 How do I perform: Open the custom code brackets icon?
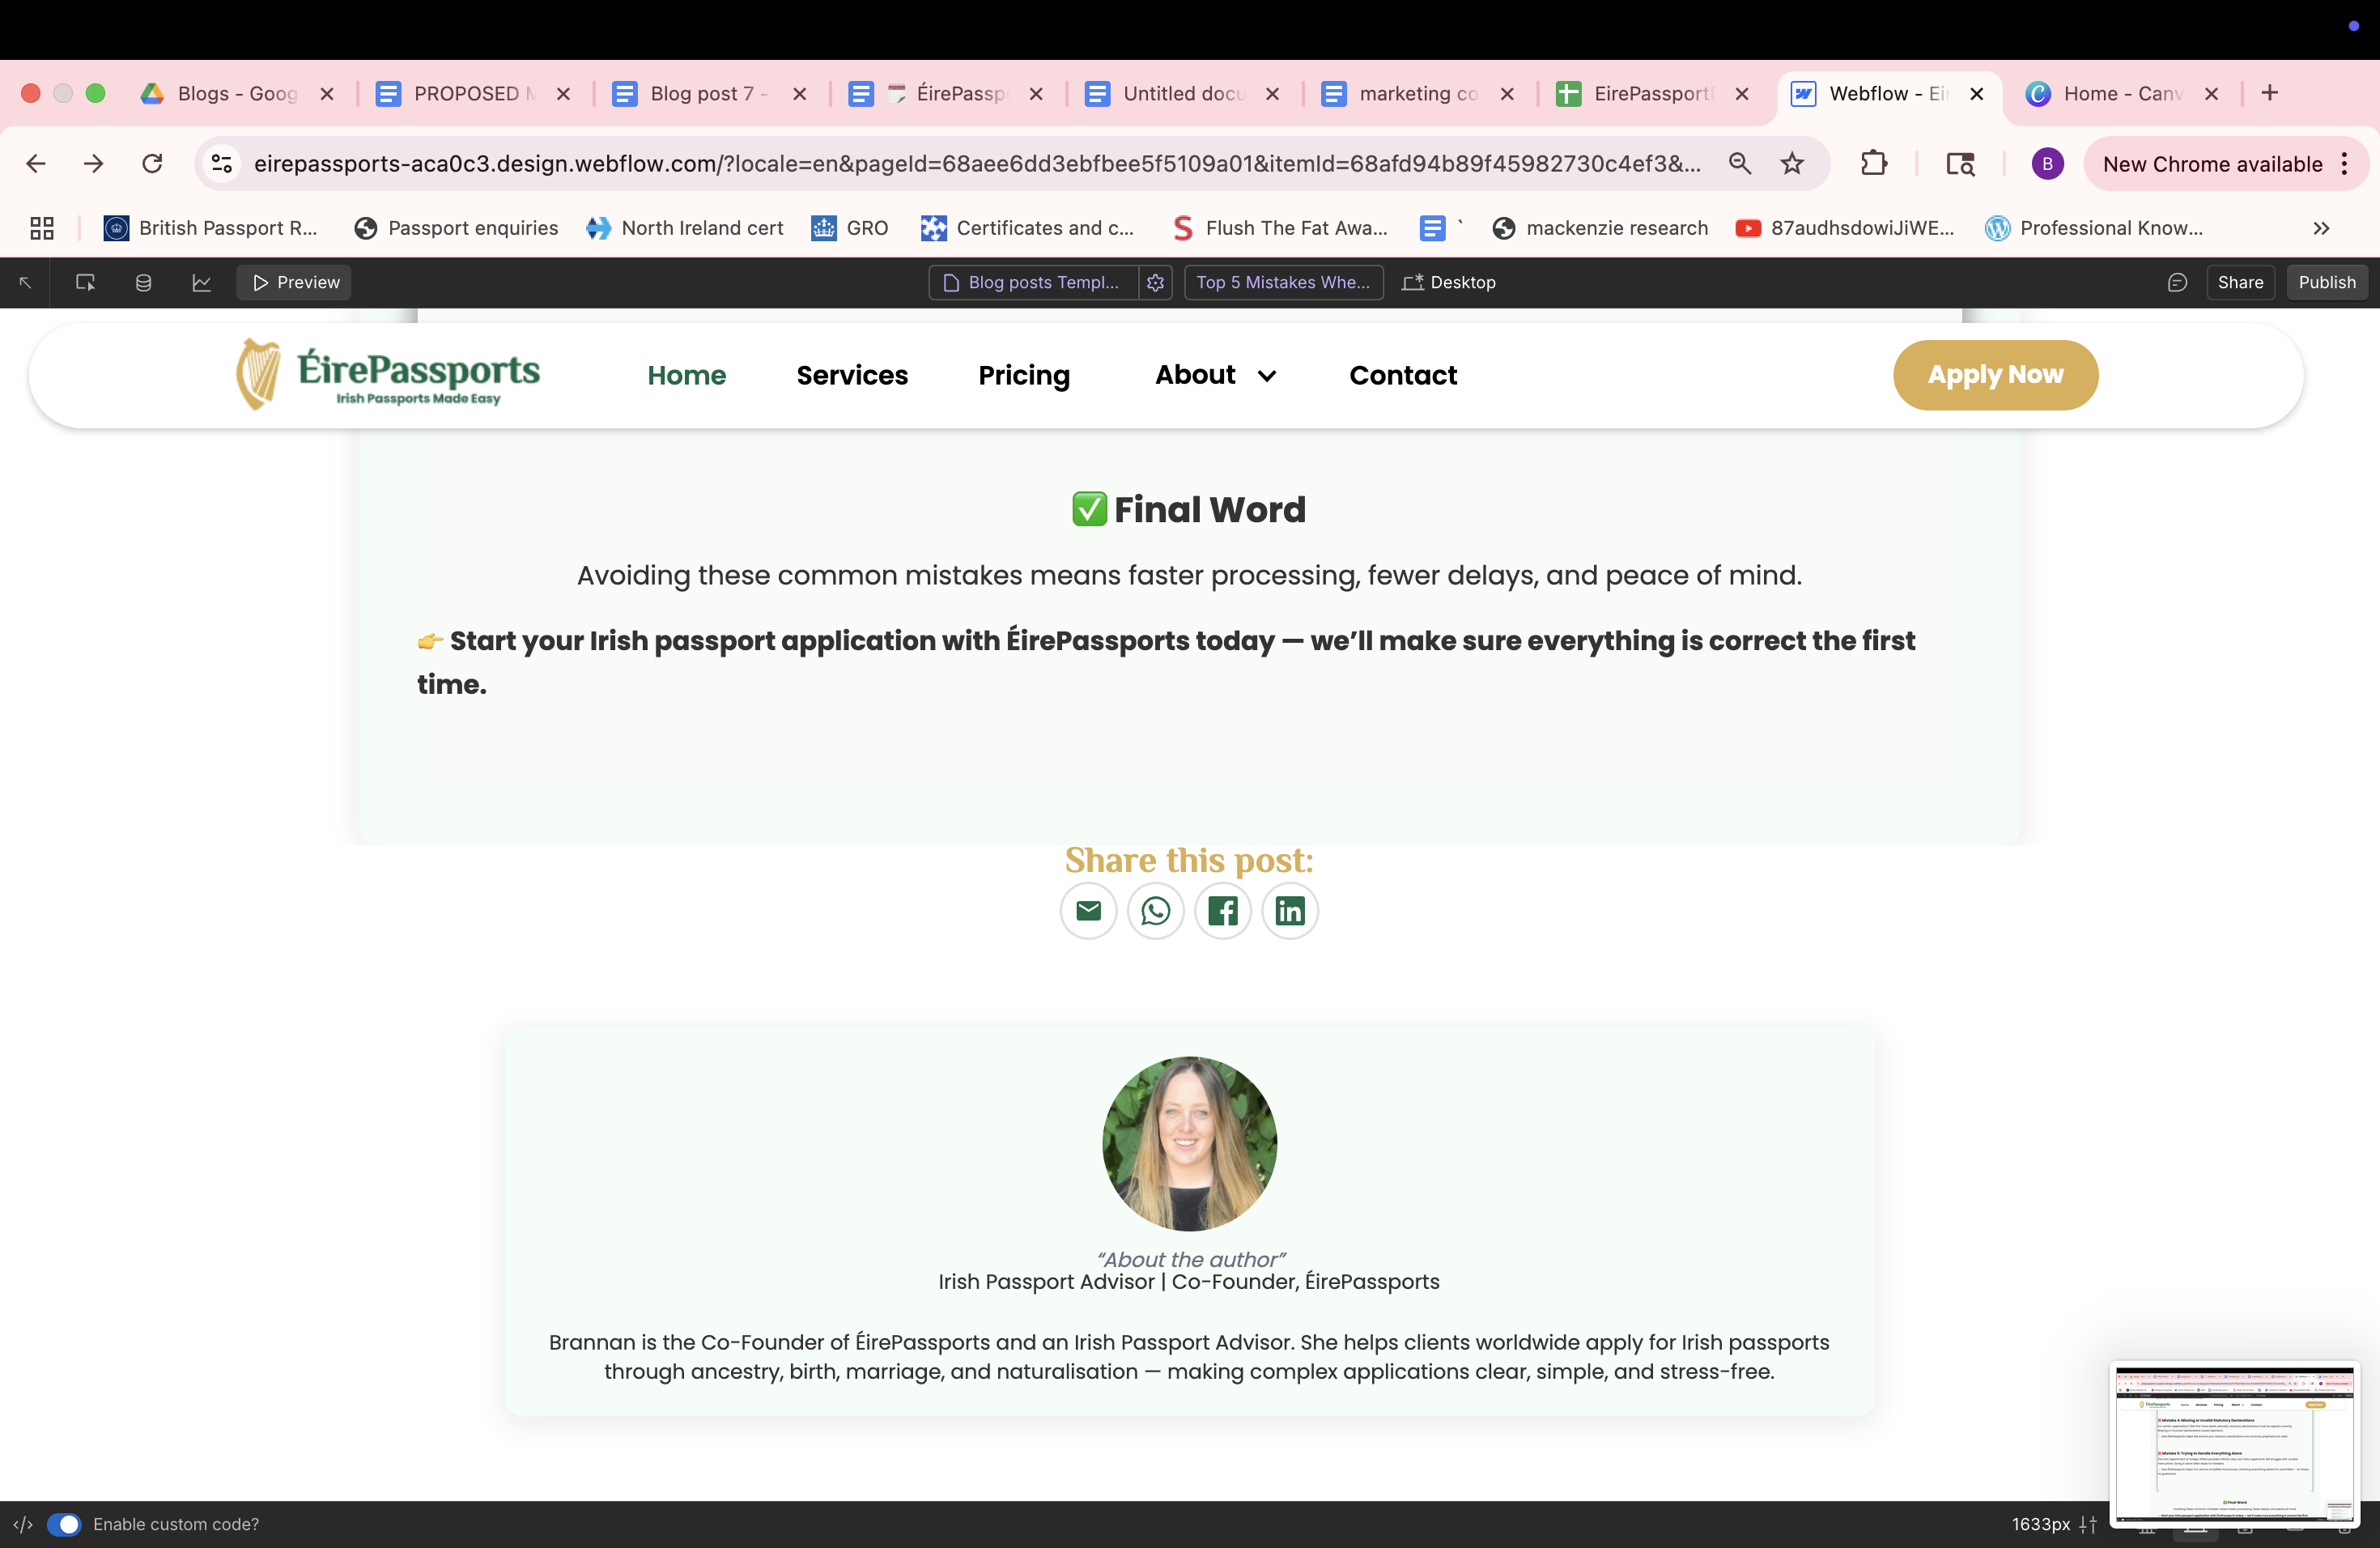(23, 1524)
